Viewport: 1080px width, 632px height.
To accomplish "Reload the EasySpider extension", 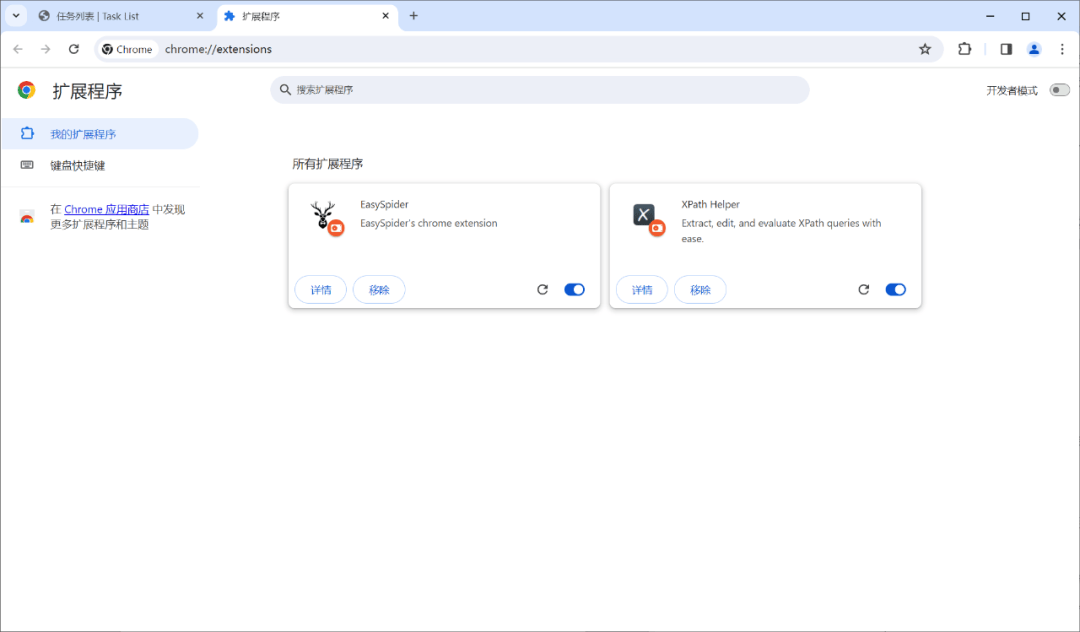I will pos(543,290).
